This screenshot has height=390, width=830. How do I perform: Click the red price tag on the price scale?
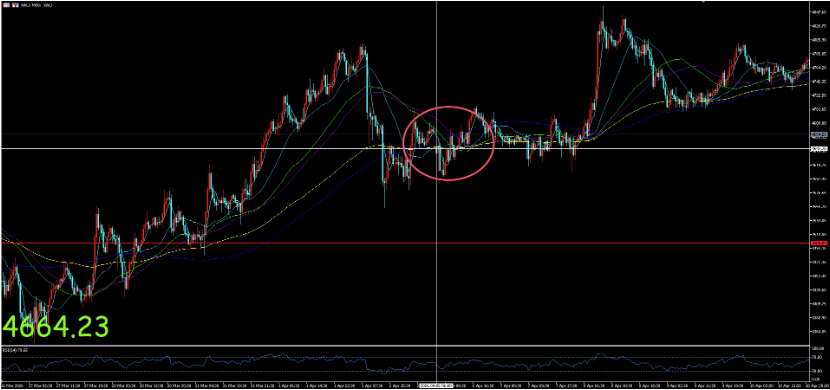click(x=819, y=243)
